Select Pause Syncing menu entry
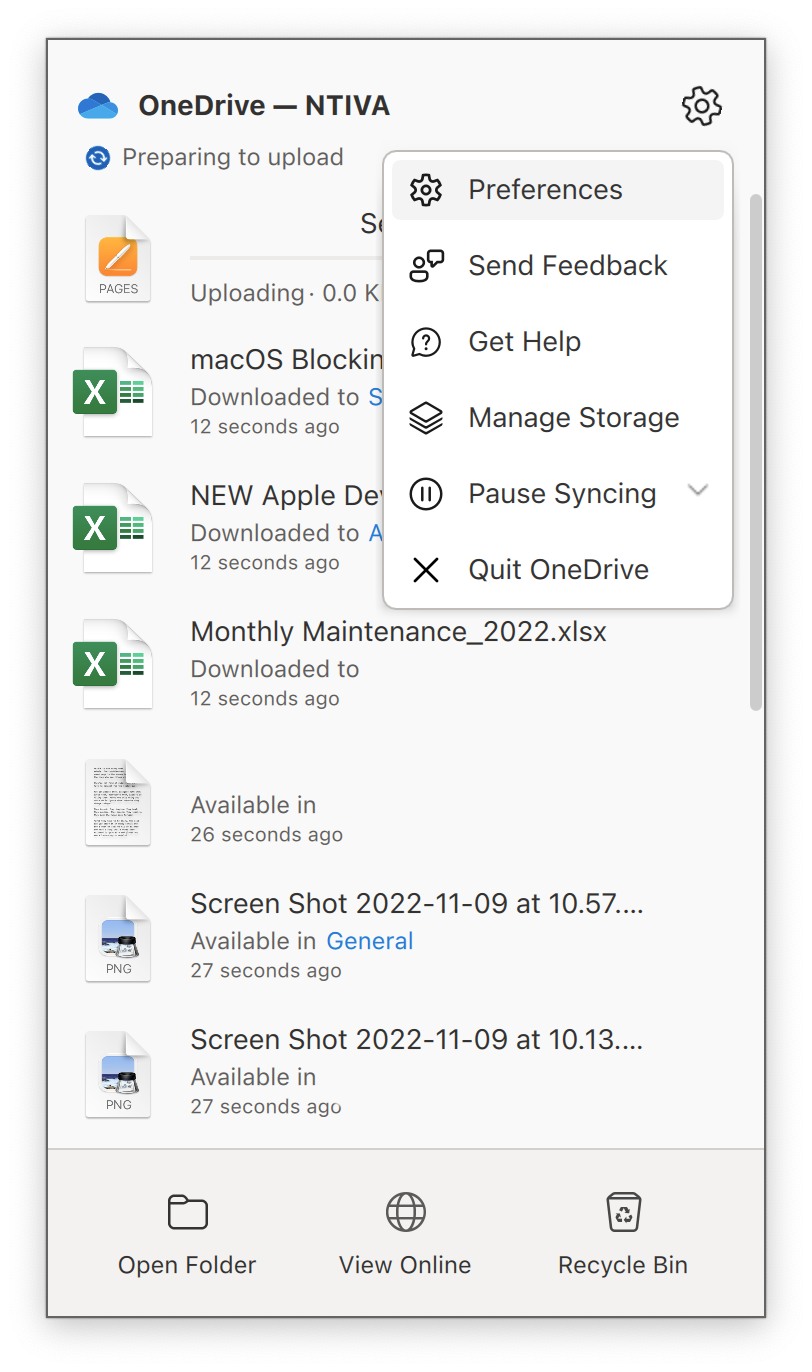812x1372 pixels. pos(558,494)
